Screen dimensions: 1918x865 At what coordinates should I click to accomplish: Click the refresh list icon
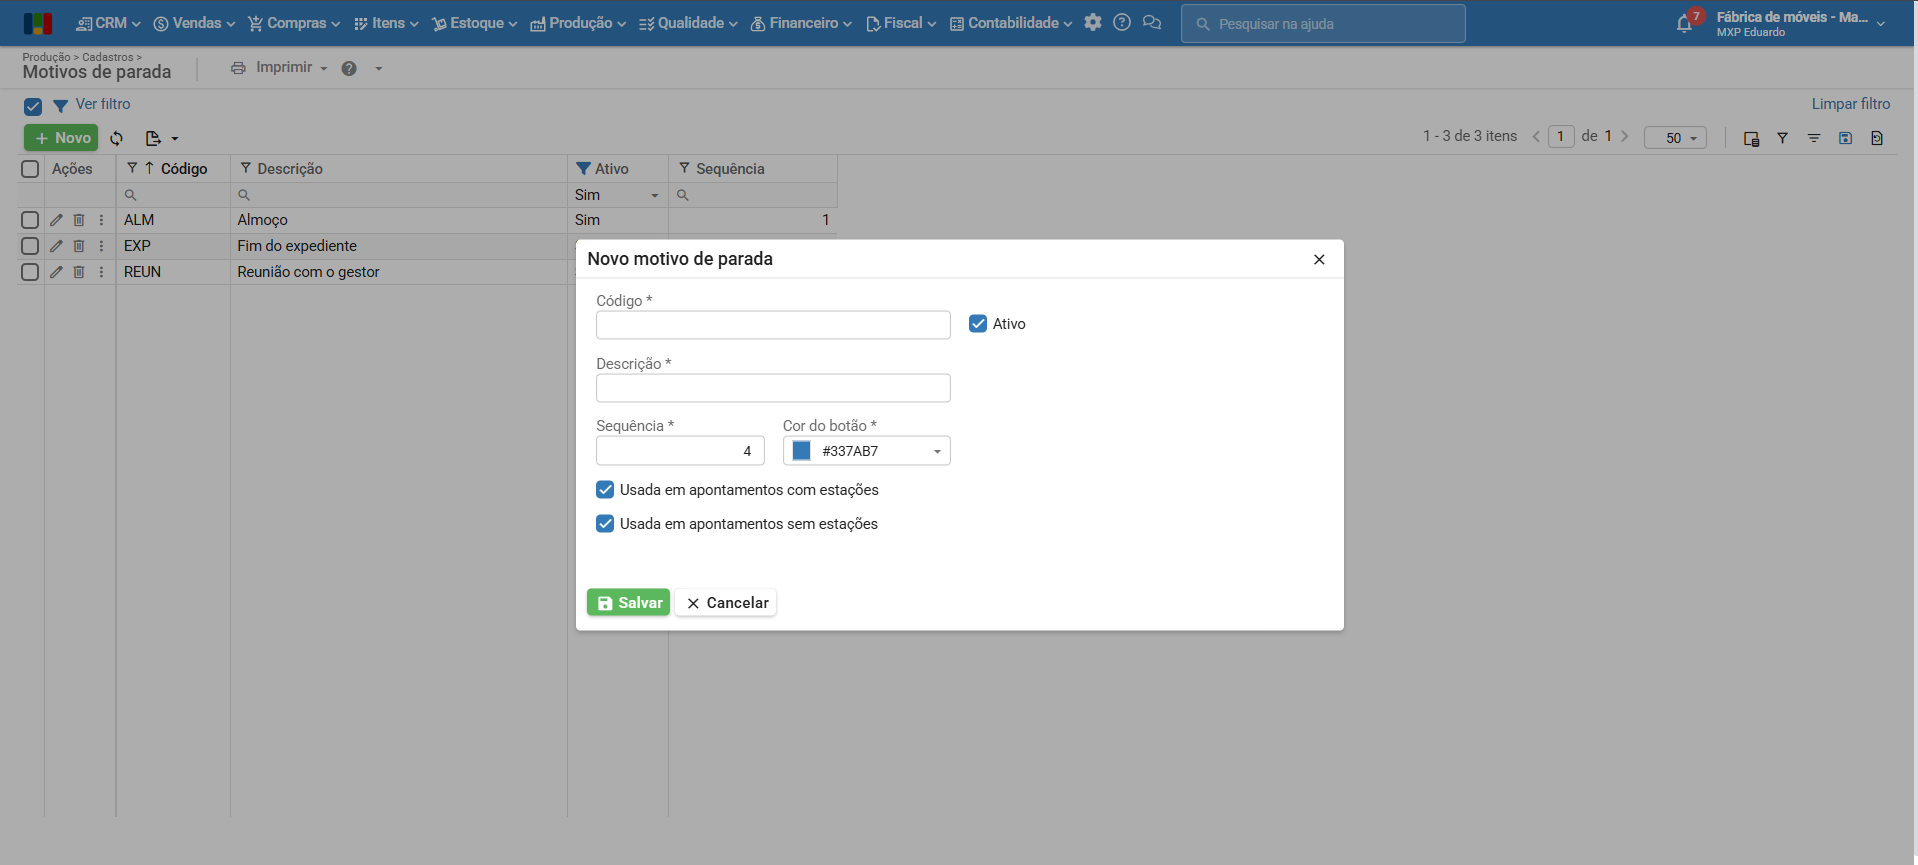(117, 138)
